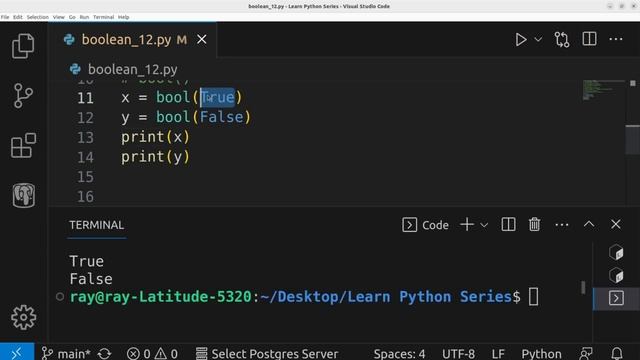Click line number 12 in the gutter
The width and height of the screenshot is (640, 360).
tap(85, 118)
